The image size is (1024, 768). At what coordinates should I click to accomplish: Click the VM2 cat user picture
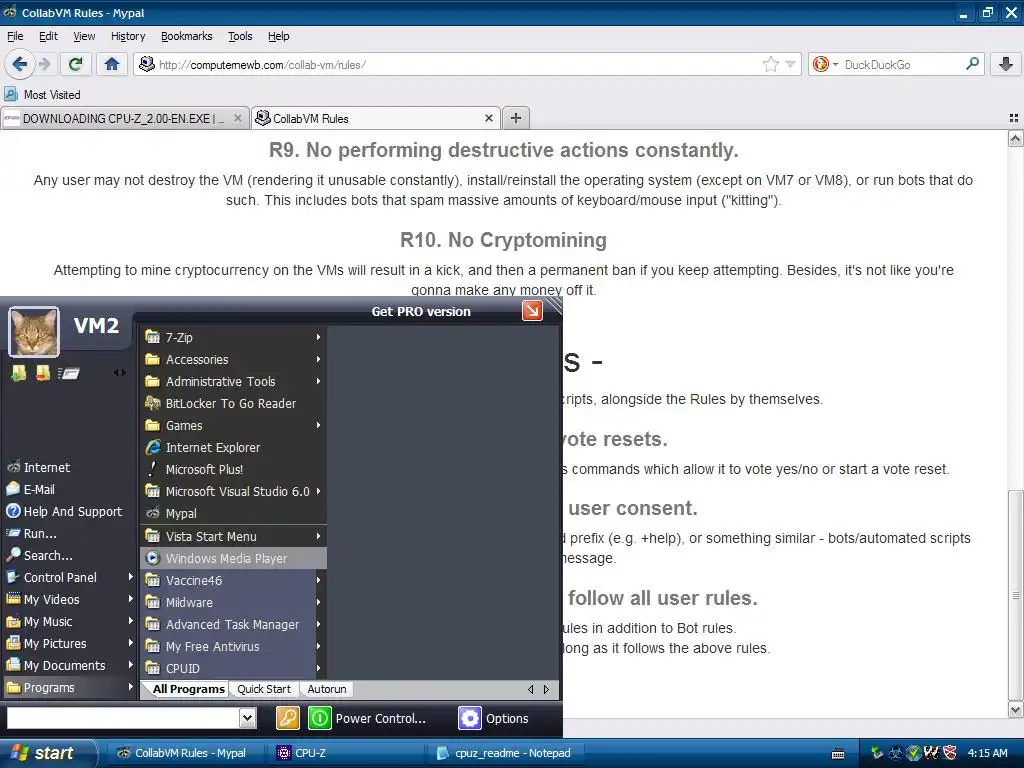(x=34, y=332)
